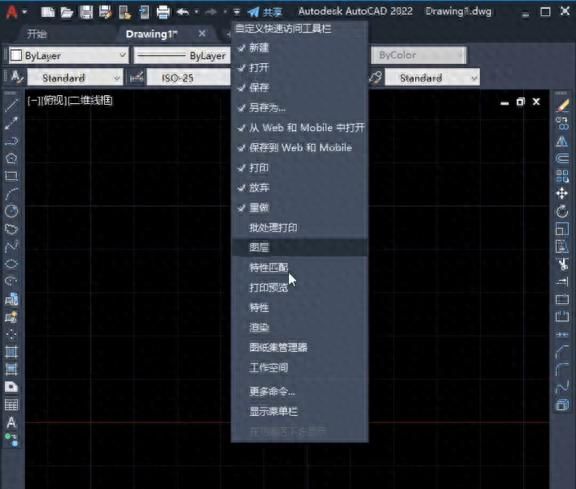Click the Undo arrow icon
This screenshot has height=489, width=576.
coord(183,12)
